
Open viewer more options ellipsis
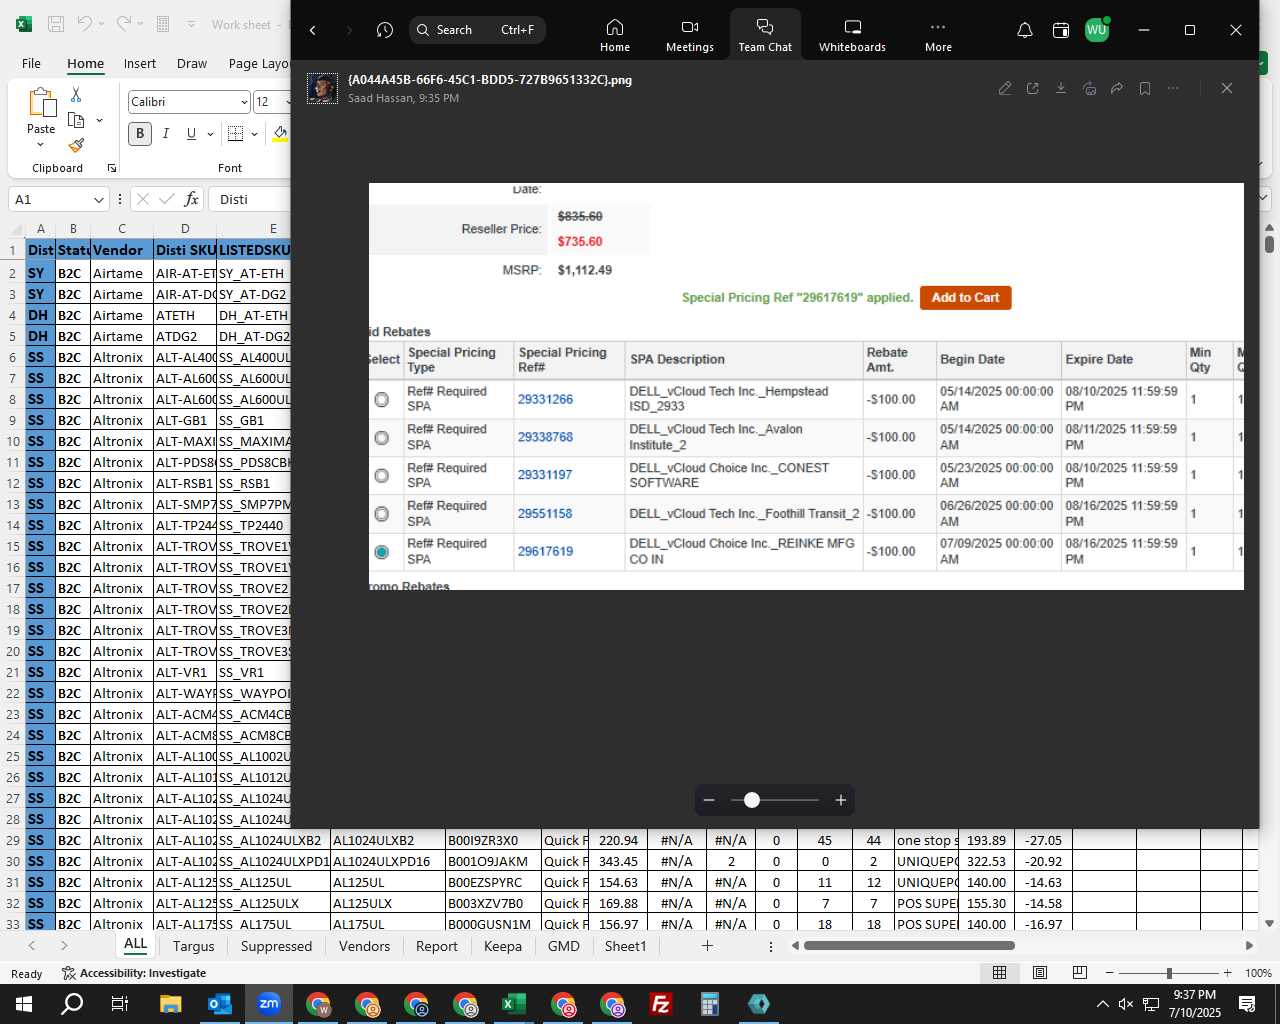1173,88
